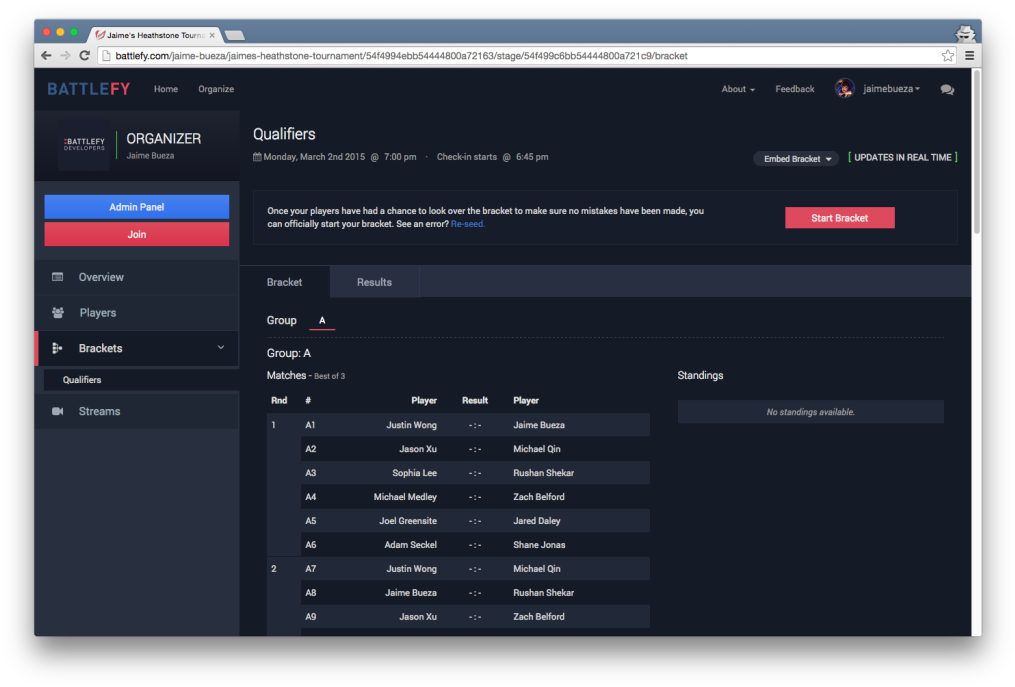Click Sophia Lee in match A3
The width and height of the screenshot is (1015, 687).
coord(414,473)
